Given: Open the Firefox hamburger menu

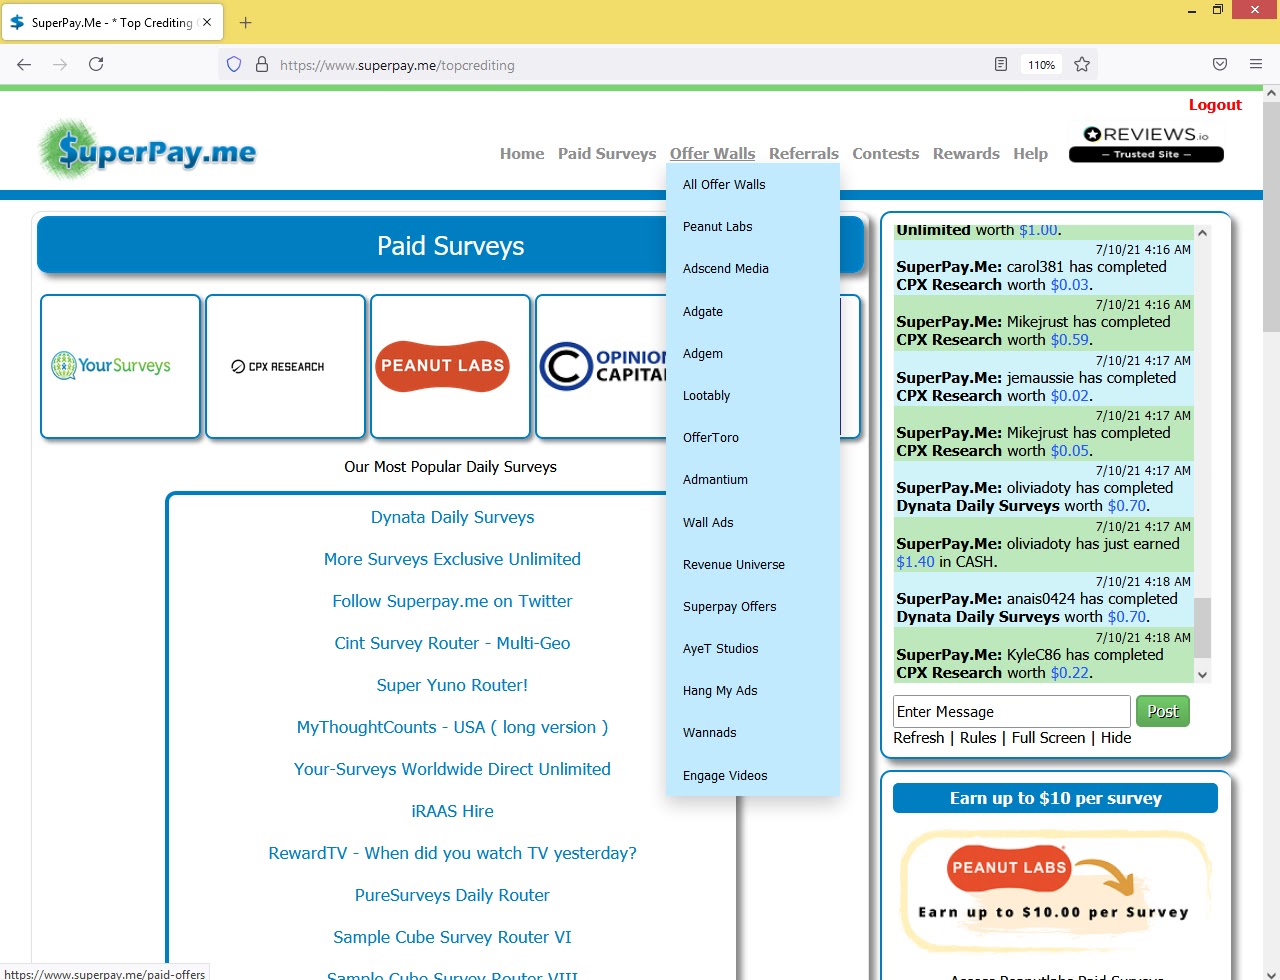Looking at the screenshot, I should [1256, 64].
